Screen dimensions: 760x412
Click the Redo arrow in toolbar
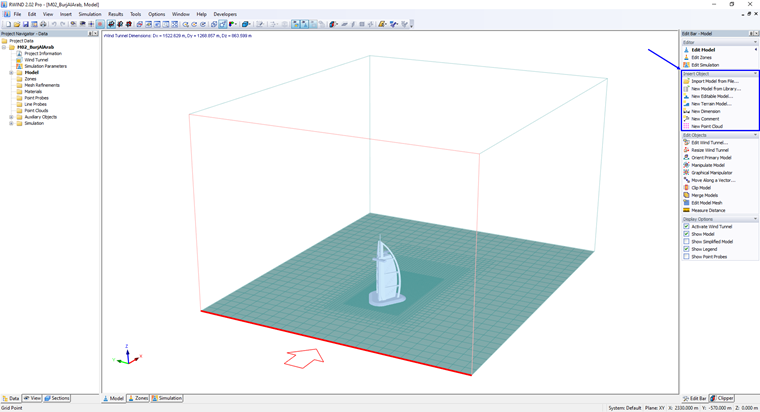[x=63, y=24]
